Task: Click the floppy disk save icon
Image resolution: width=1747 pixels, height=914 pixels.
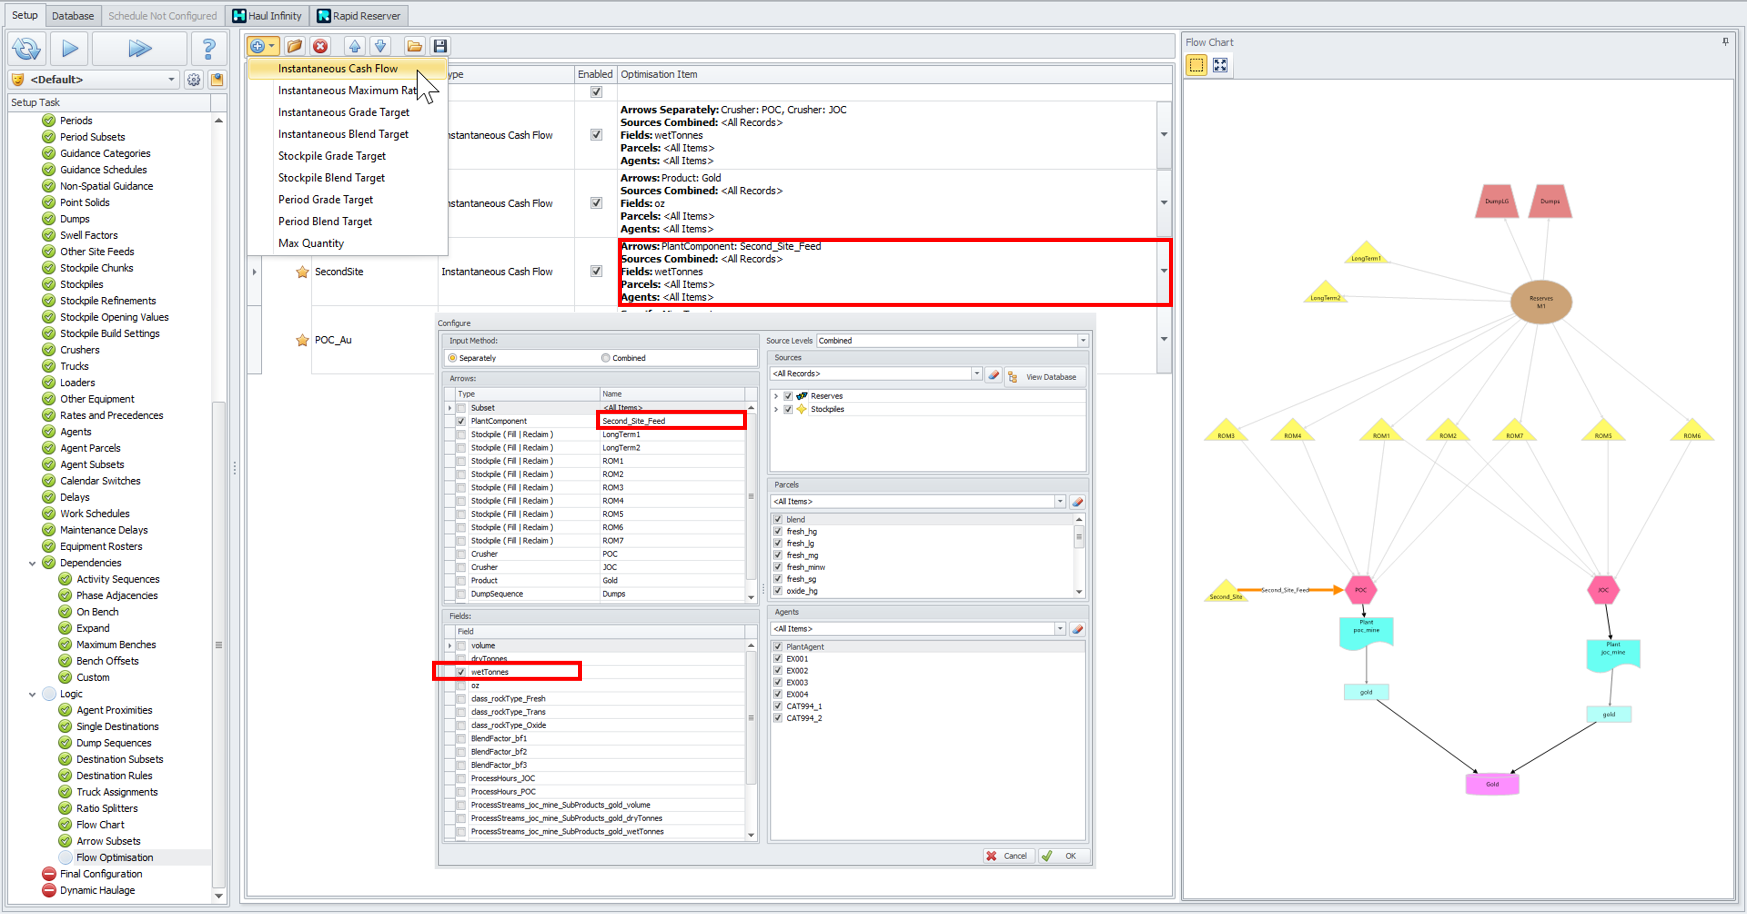Action: coord(440,46)
